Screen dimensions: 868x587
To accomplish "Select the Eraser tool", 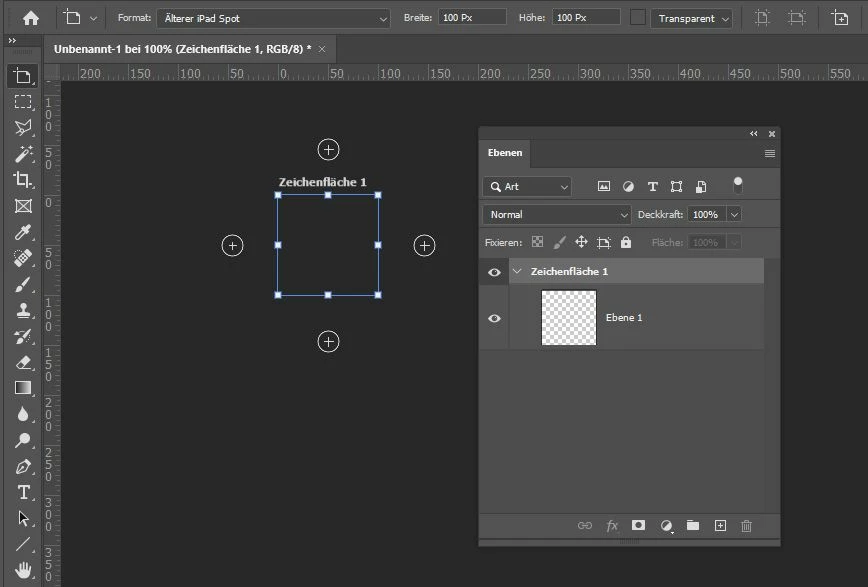I will tap(23, 362).
